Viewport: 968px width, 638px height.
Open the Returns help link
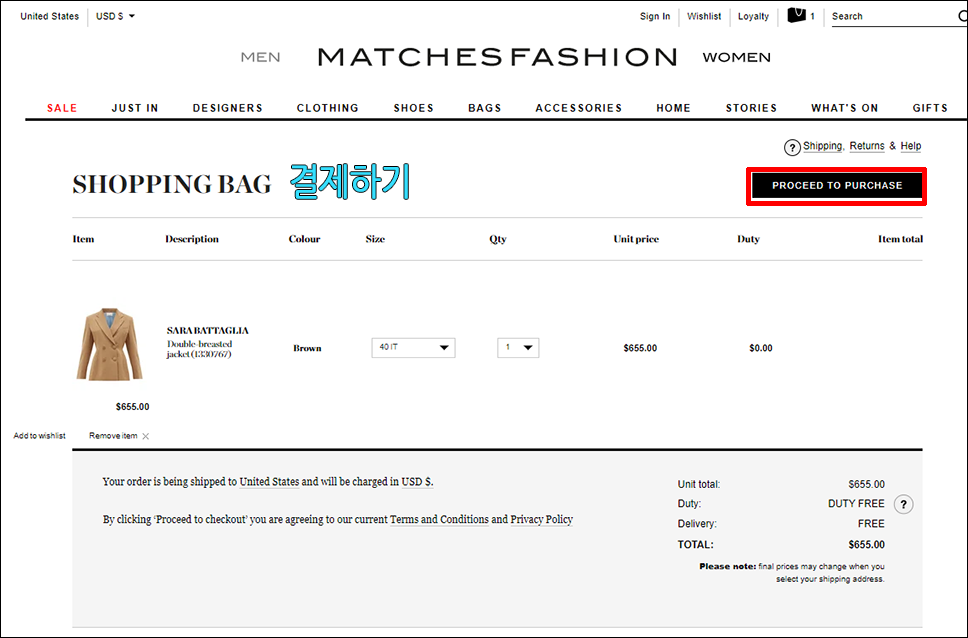click(867, 146)
